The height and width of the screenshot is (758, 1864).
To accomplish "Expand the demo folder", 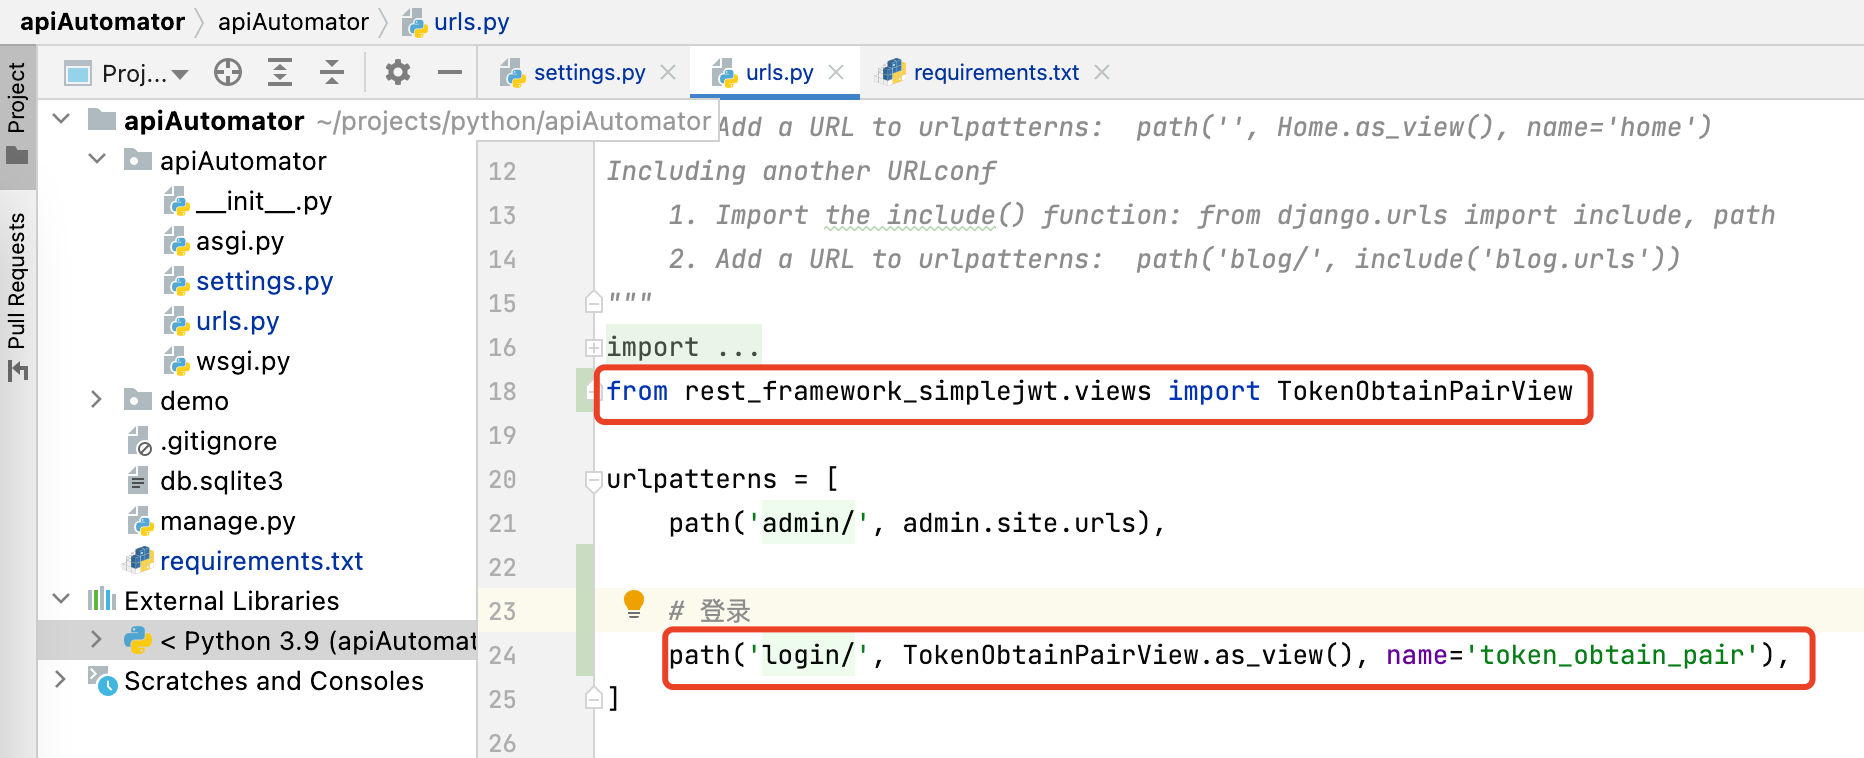I will point(97,400).
